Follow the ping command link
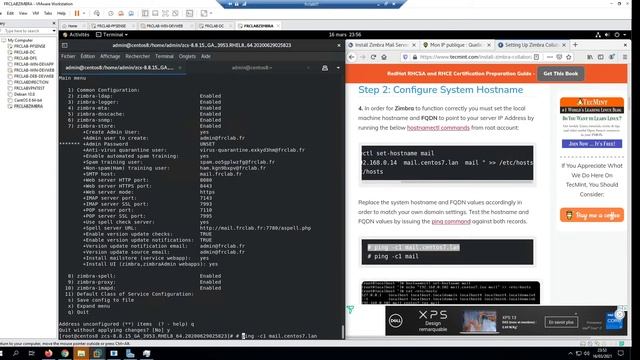The height and width of the screenshot is (360, 640). (x=451, y=222)
